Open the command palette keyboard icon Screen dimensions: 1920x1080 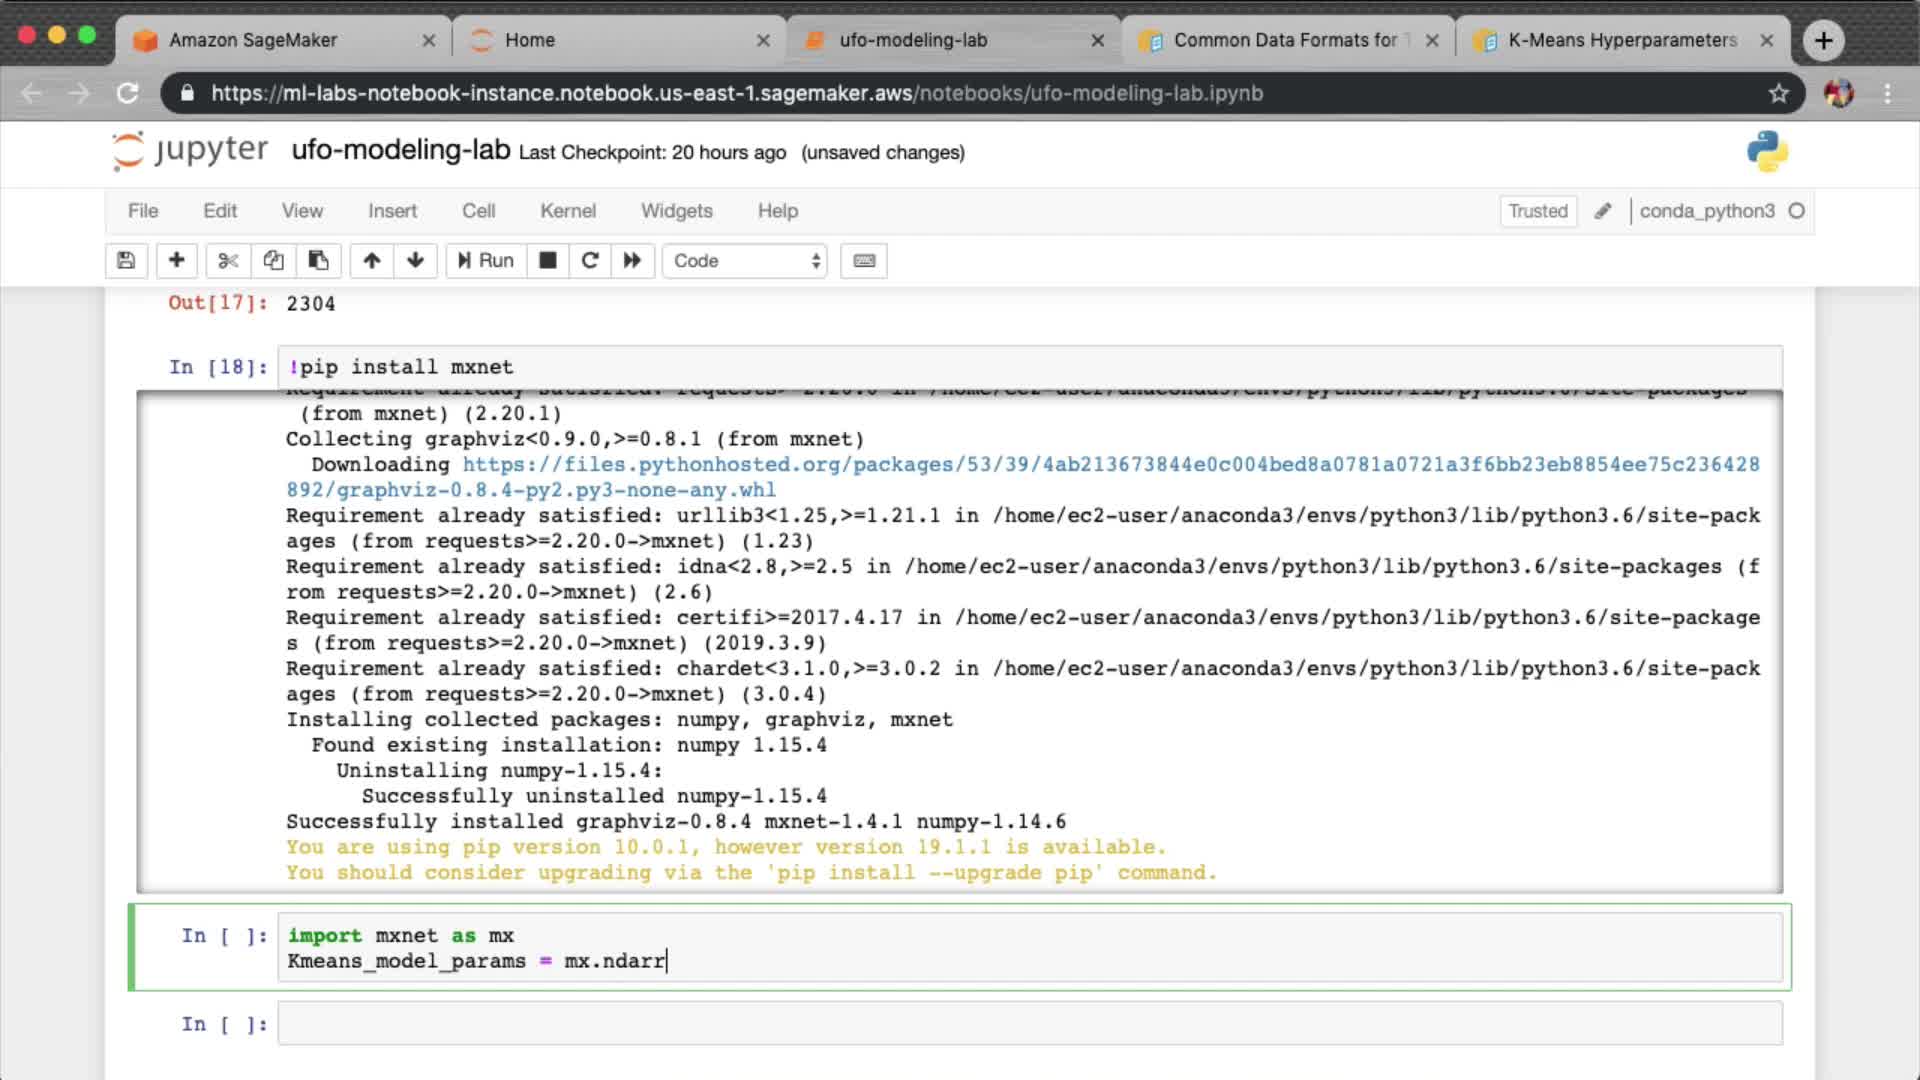pos(864,261)
